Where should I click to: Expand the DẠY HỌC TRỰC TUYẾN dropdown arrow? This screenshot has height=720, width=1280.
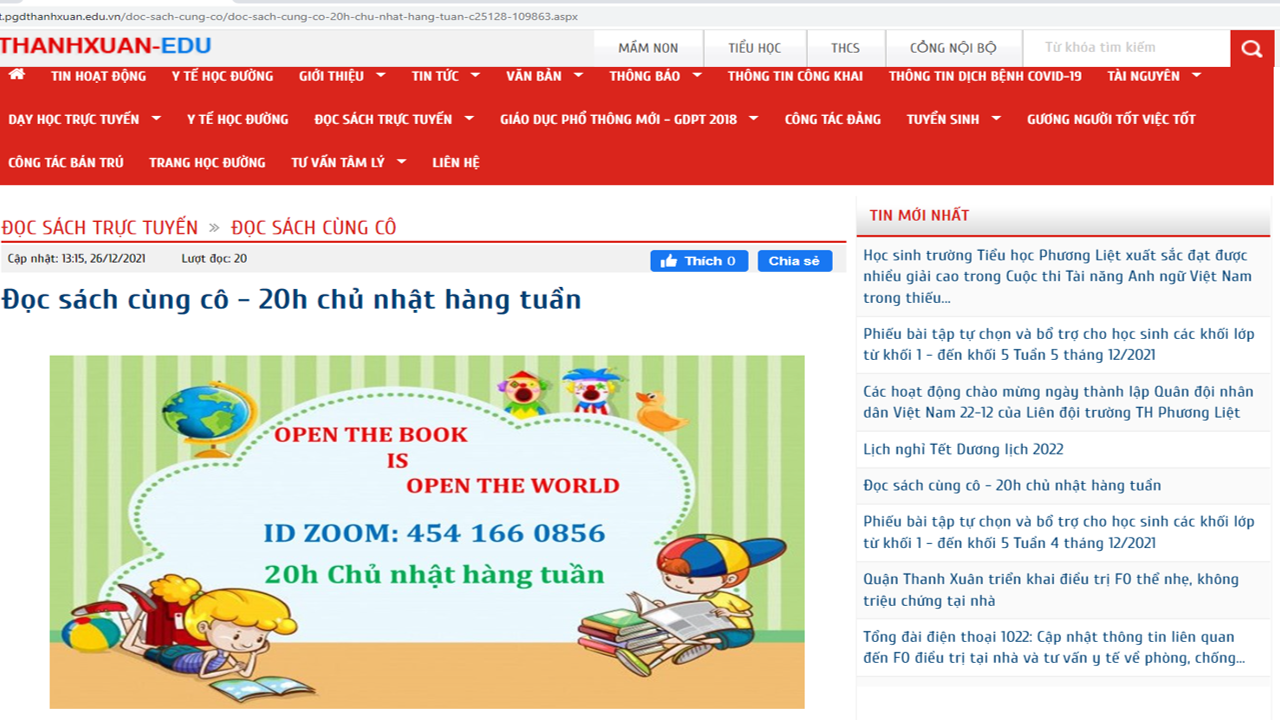156,118
